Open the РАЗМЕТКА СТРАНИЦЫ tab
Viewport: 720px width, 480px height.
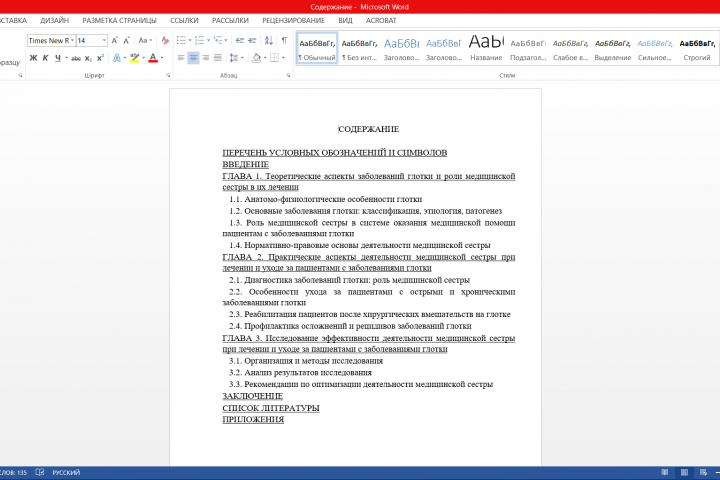click(119, 21)
